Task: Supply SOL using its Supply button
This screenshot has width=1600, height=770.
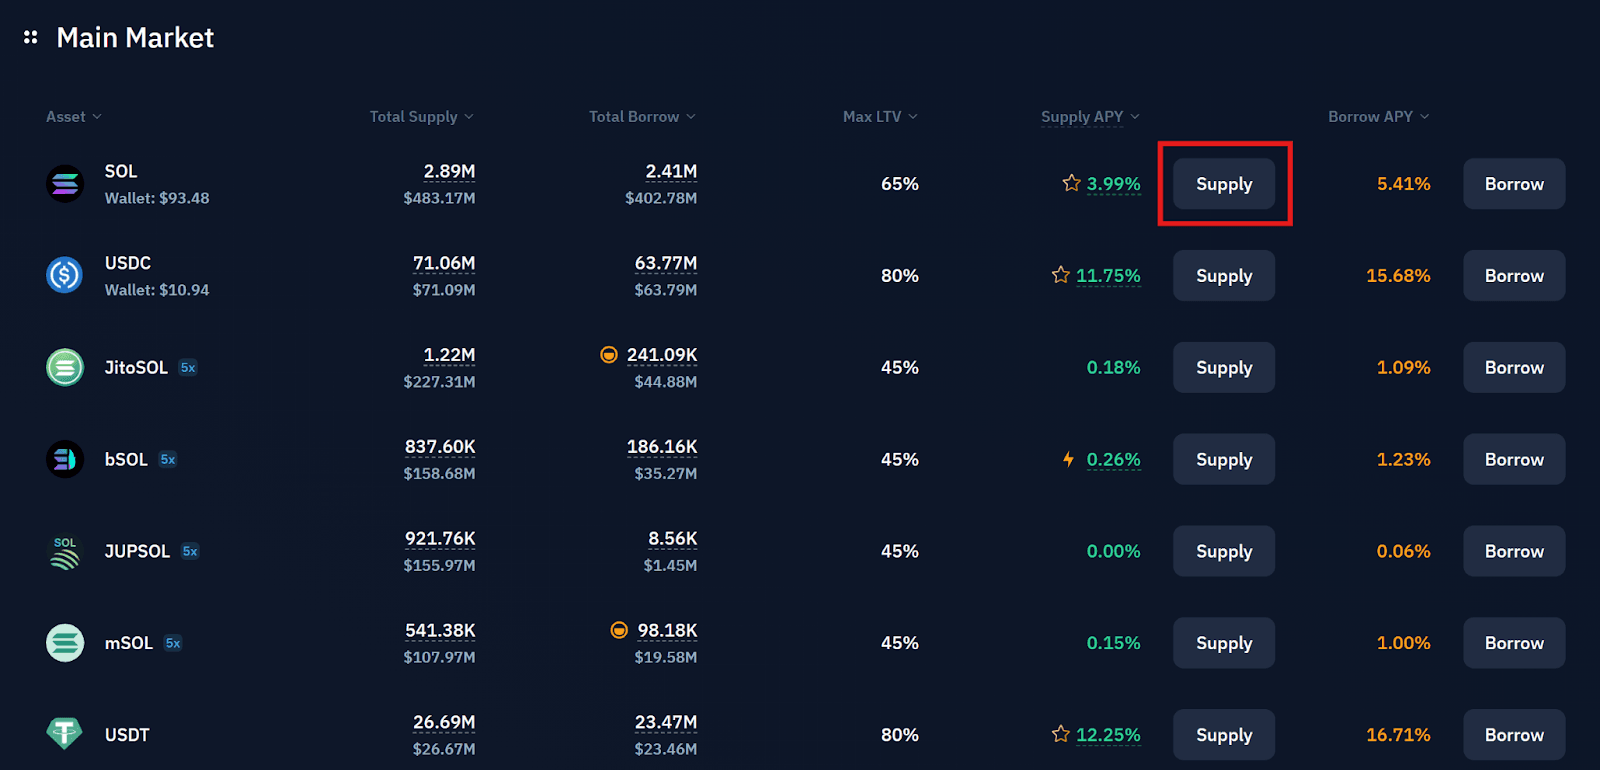Action: point(1224,184)
